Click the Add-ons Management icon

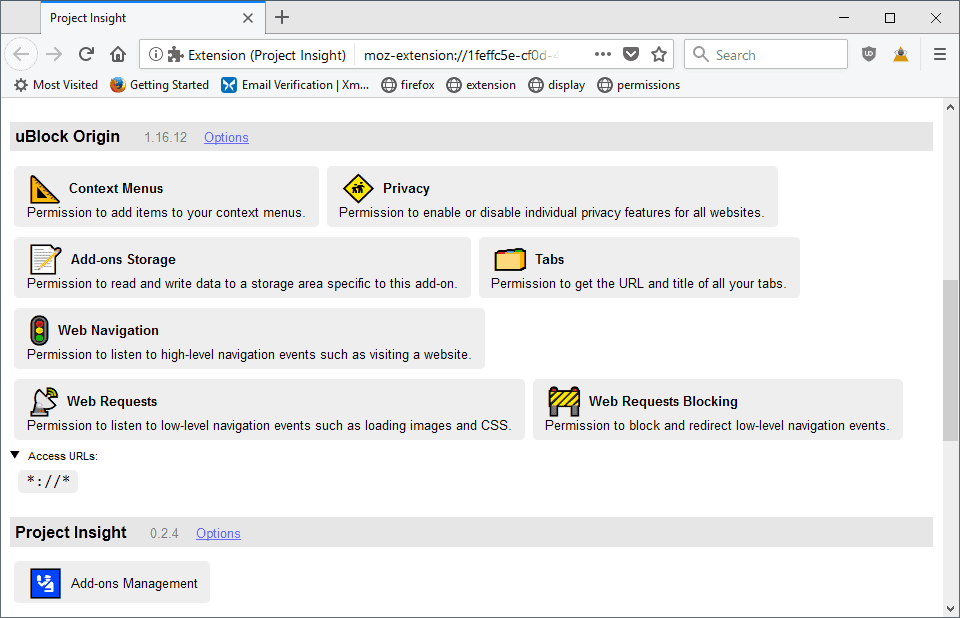tap(45, 583)
